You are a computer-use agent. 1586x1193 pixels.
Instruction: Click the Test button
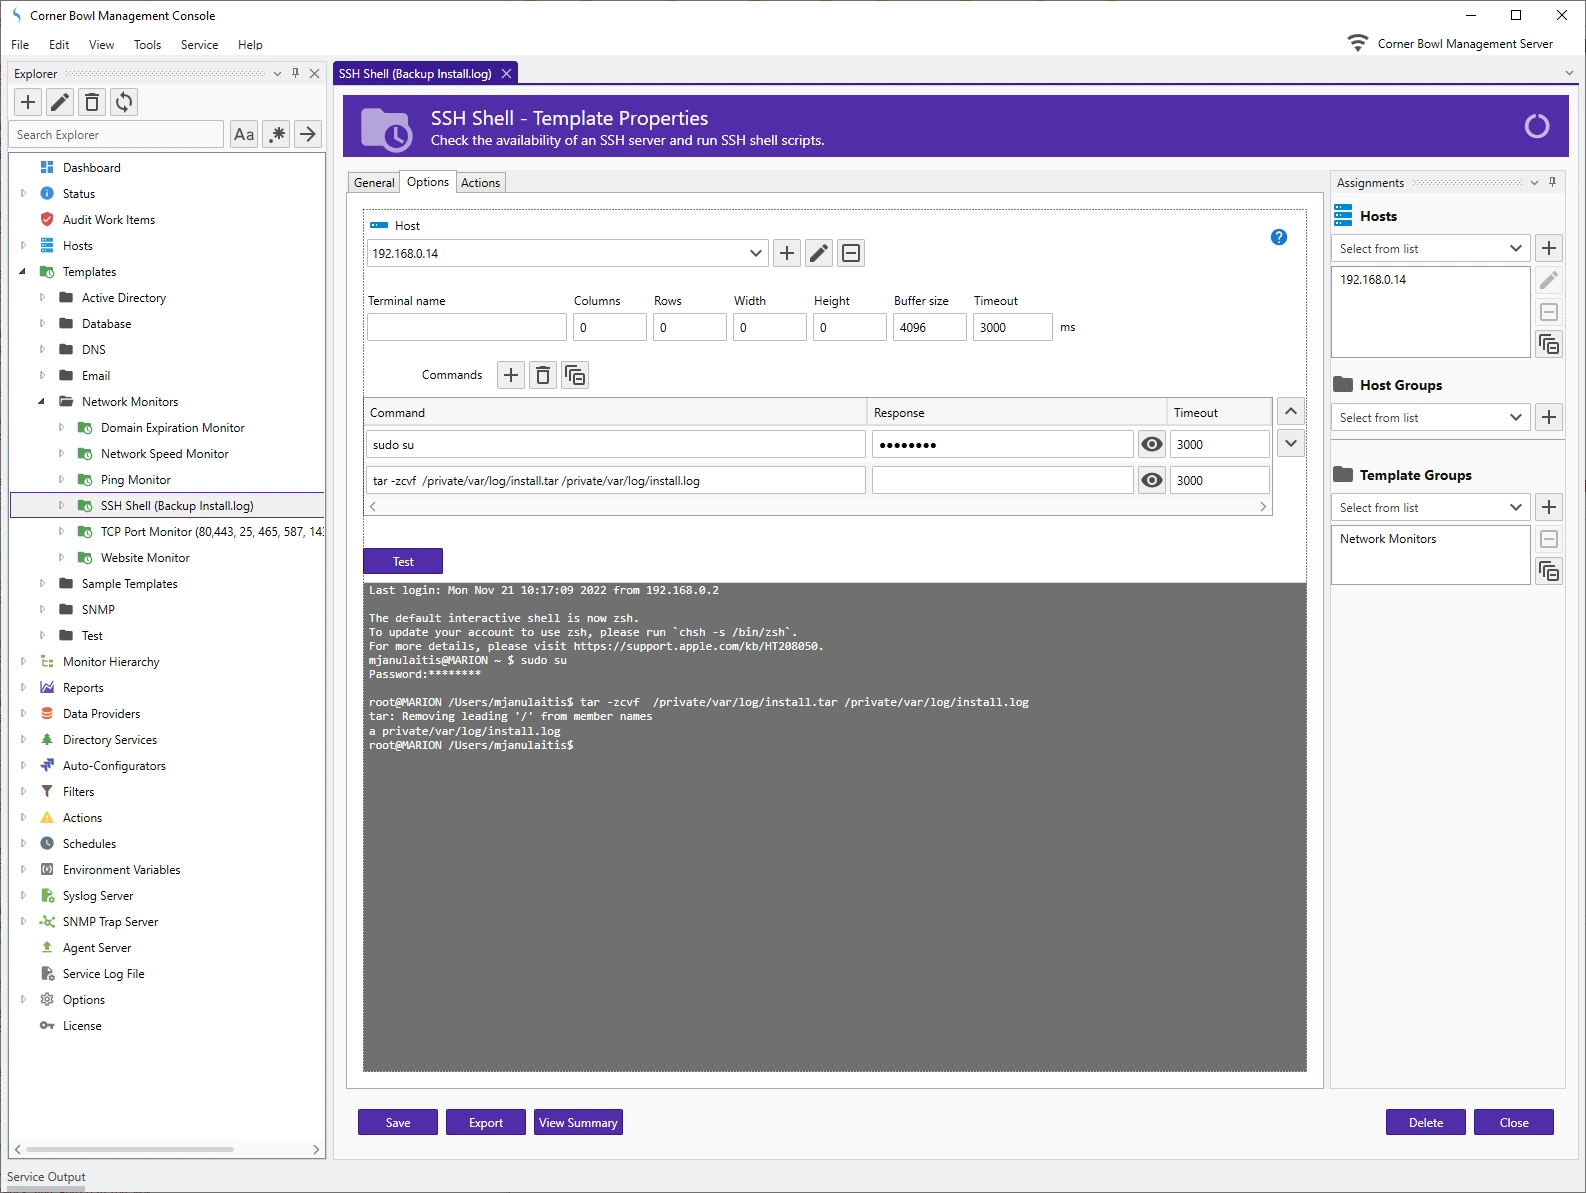(x=403, y=561)
